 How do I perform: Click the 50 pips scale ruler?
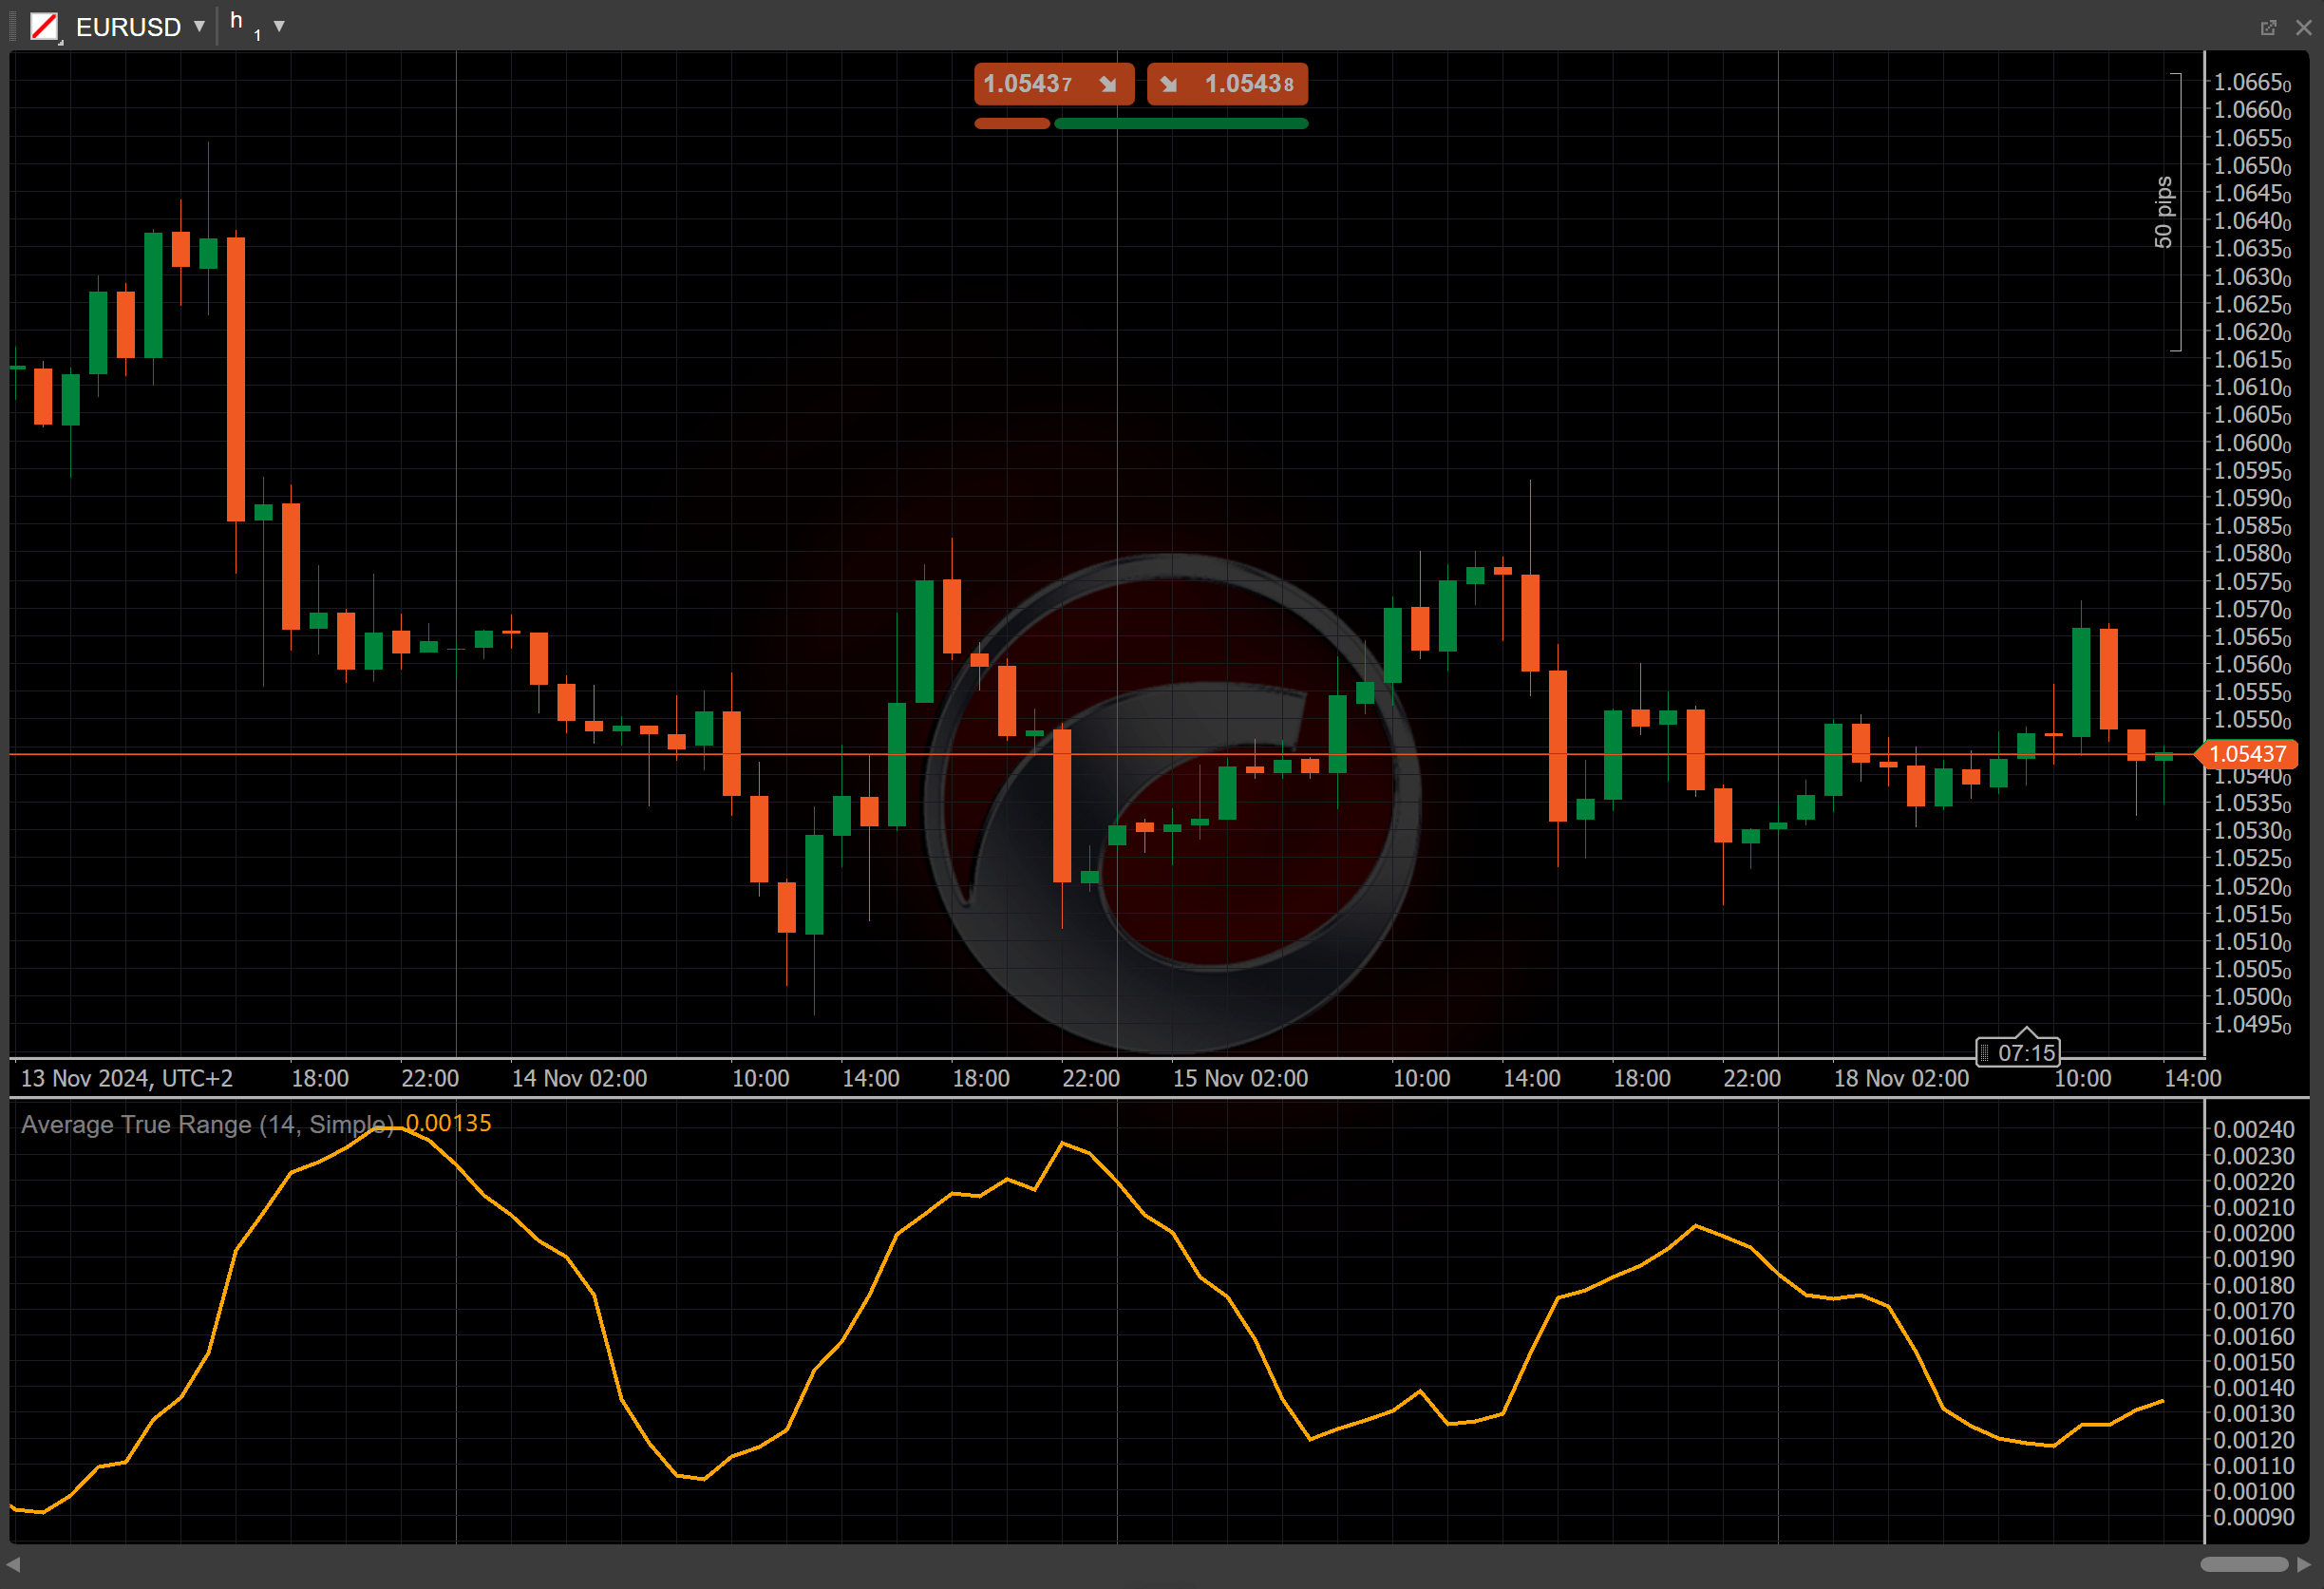click(2164, 212)
